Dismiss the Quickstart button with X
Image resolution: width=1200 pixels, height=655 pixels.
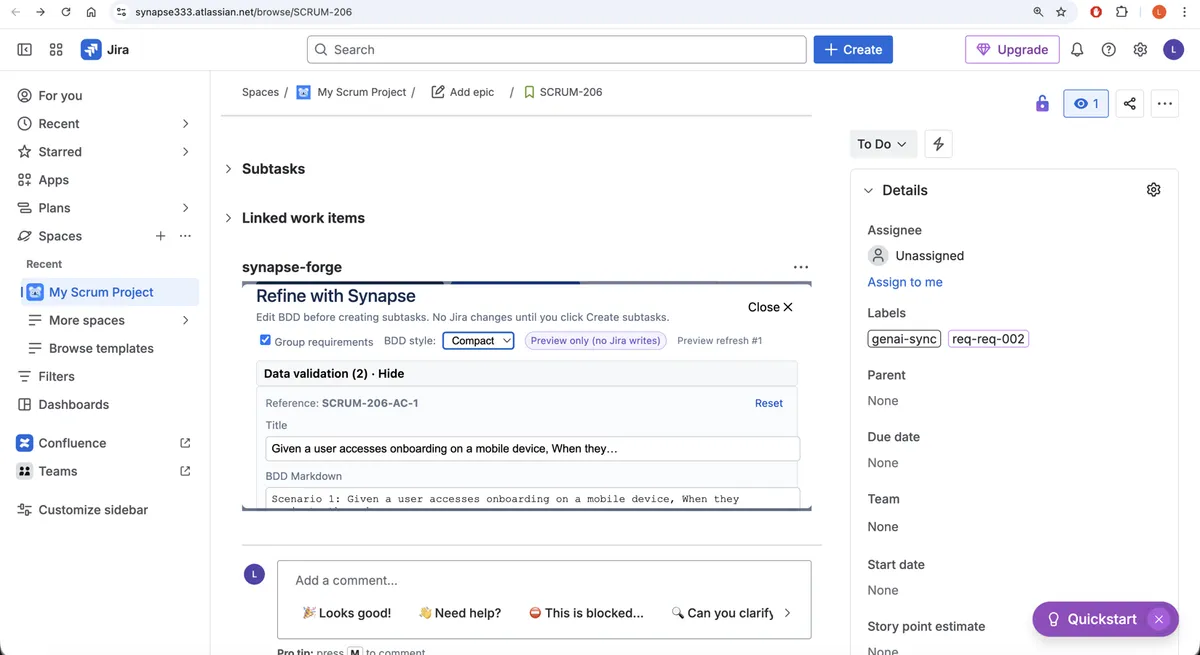coord(1159,619)
